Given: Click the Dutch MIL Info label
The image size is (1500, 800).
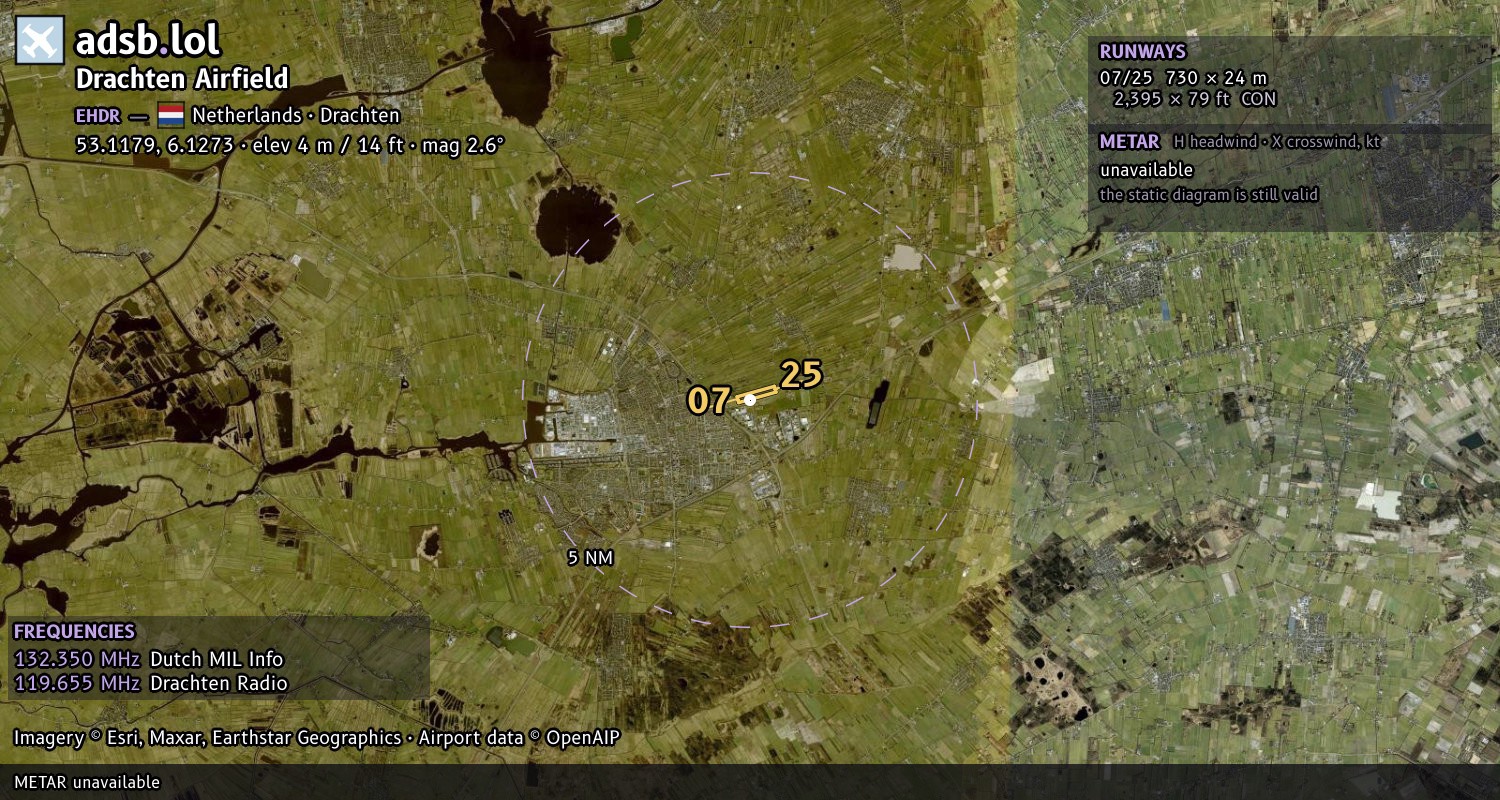Looking at the screenshot, I should click(217, 659).
